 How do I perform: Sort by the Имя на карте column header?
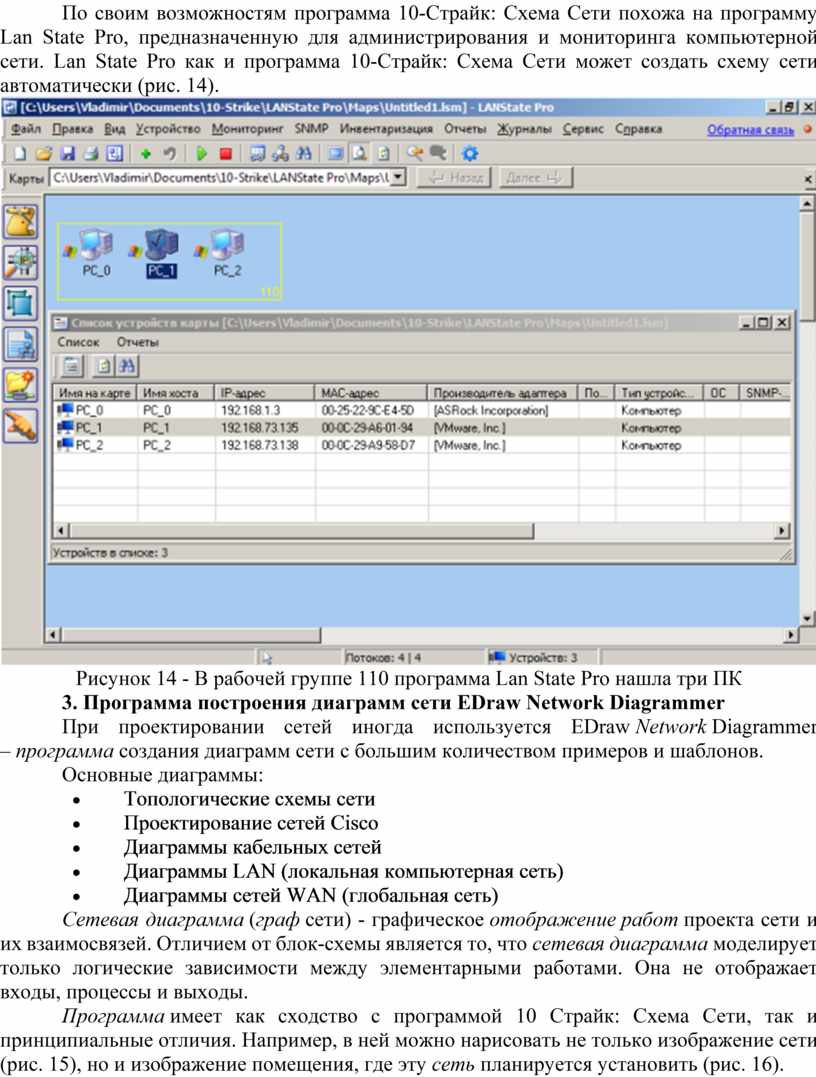click(x=95, y=393)
